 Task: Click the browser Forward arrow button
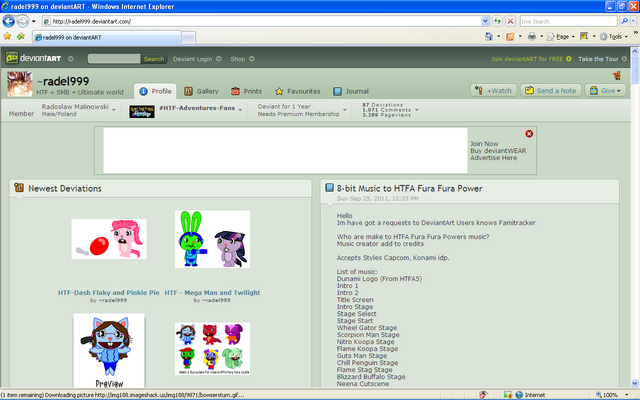23,21
